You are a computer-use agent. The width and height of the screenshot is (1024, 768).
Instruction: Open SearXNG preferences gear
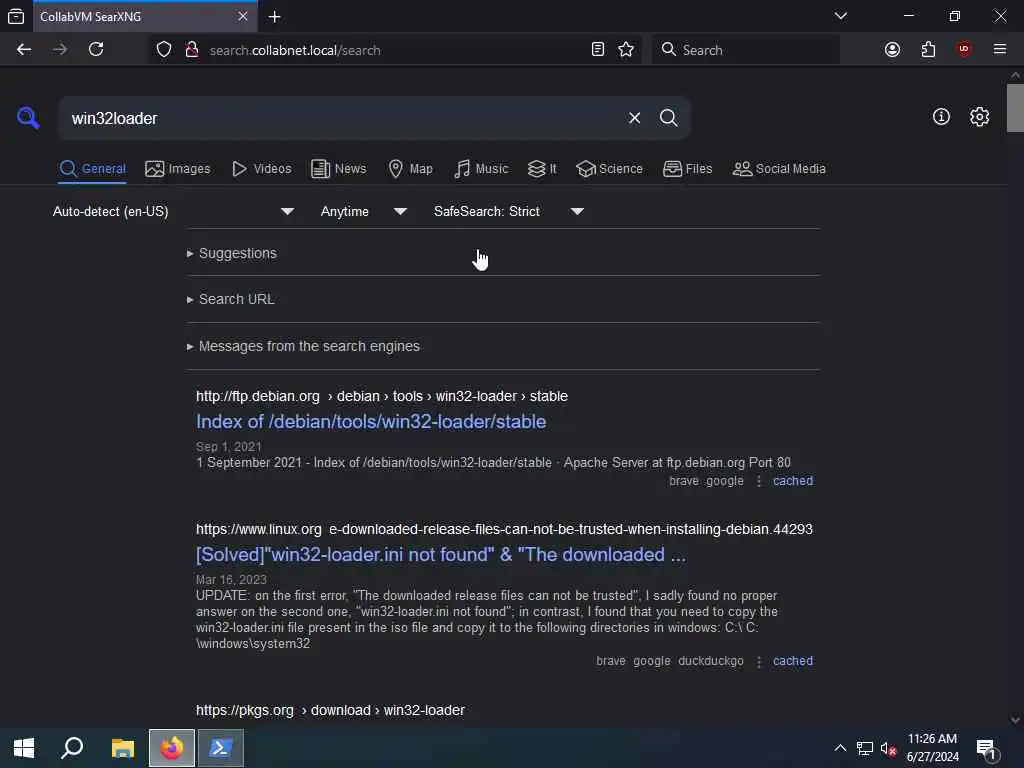[x=979, y=117]
